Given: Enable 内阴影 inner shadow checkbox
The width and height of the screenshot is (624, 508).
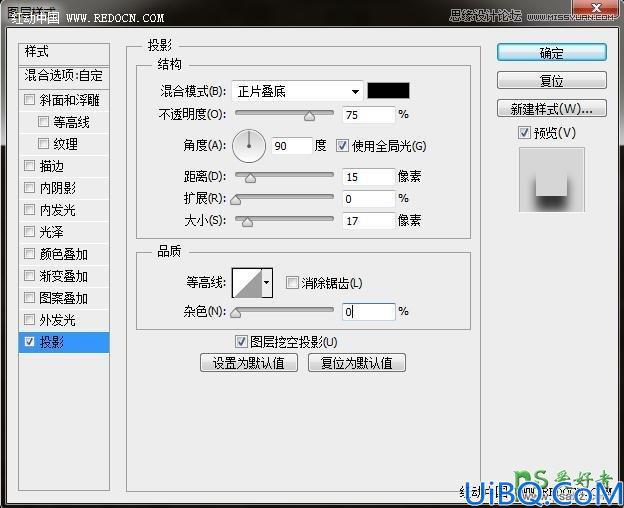Looking at the screenshot, I should click(x=29, y=187).
